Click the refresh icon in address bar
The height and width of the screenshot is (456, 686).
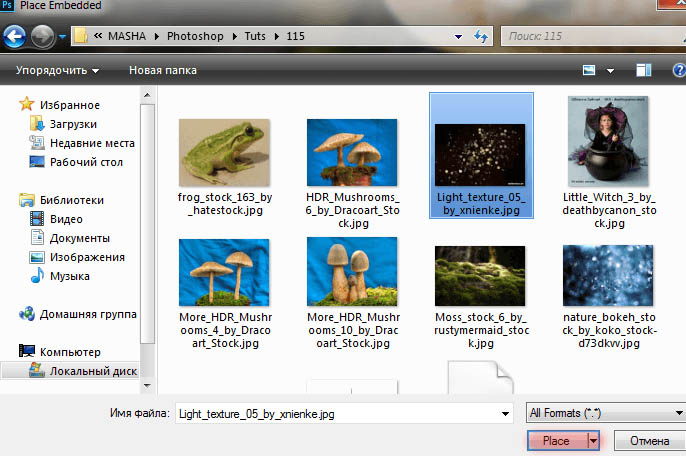481,36
